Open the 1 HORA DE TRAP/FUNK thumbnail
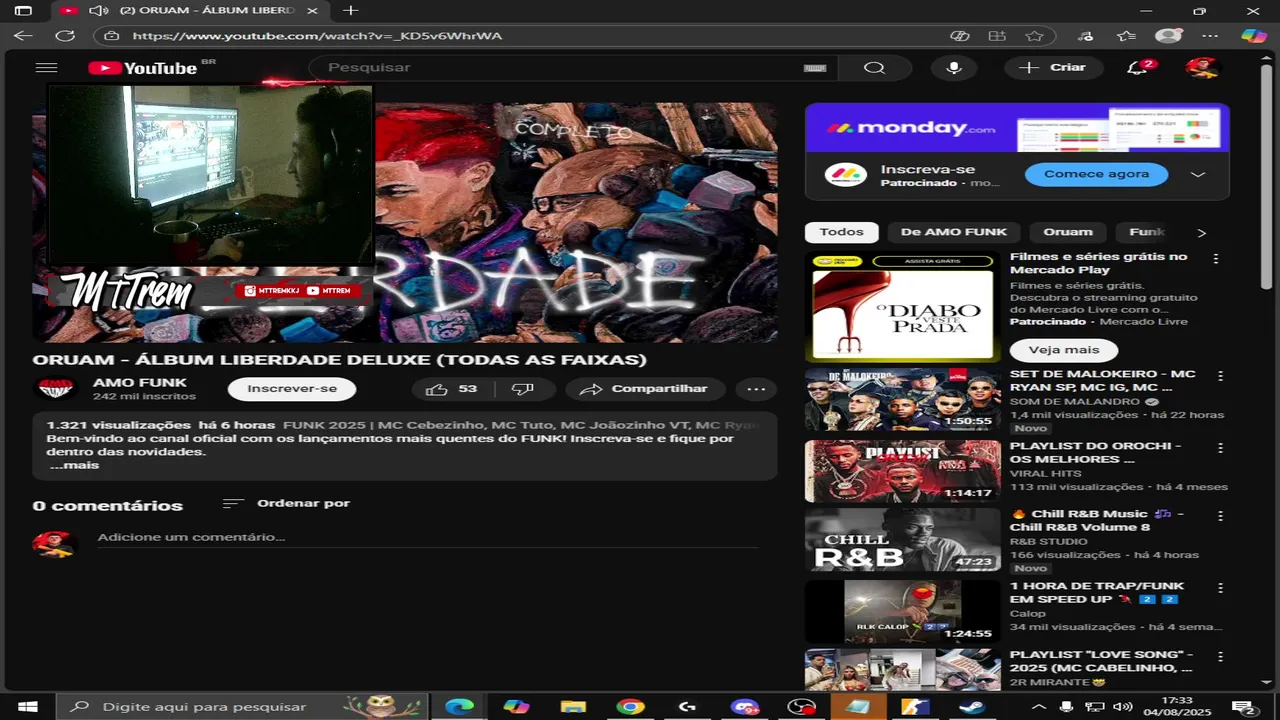 click(902, 612)
